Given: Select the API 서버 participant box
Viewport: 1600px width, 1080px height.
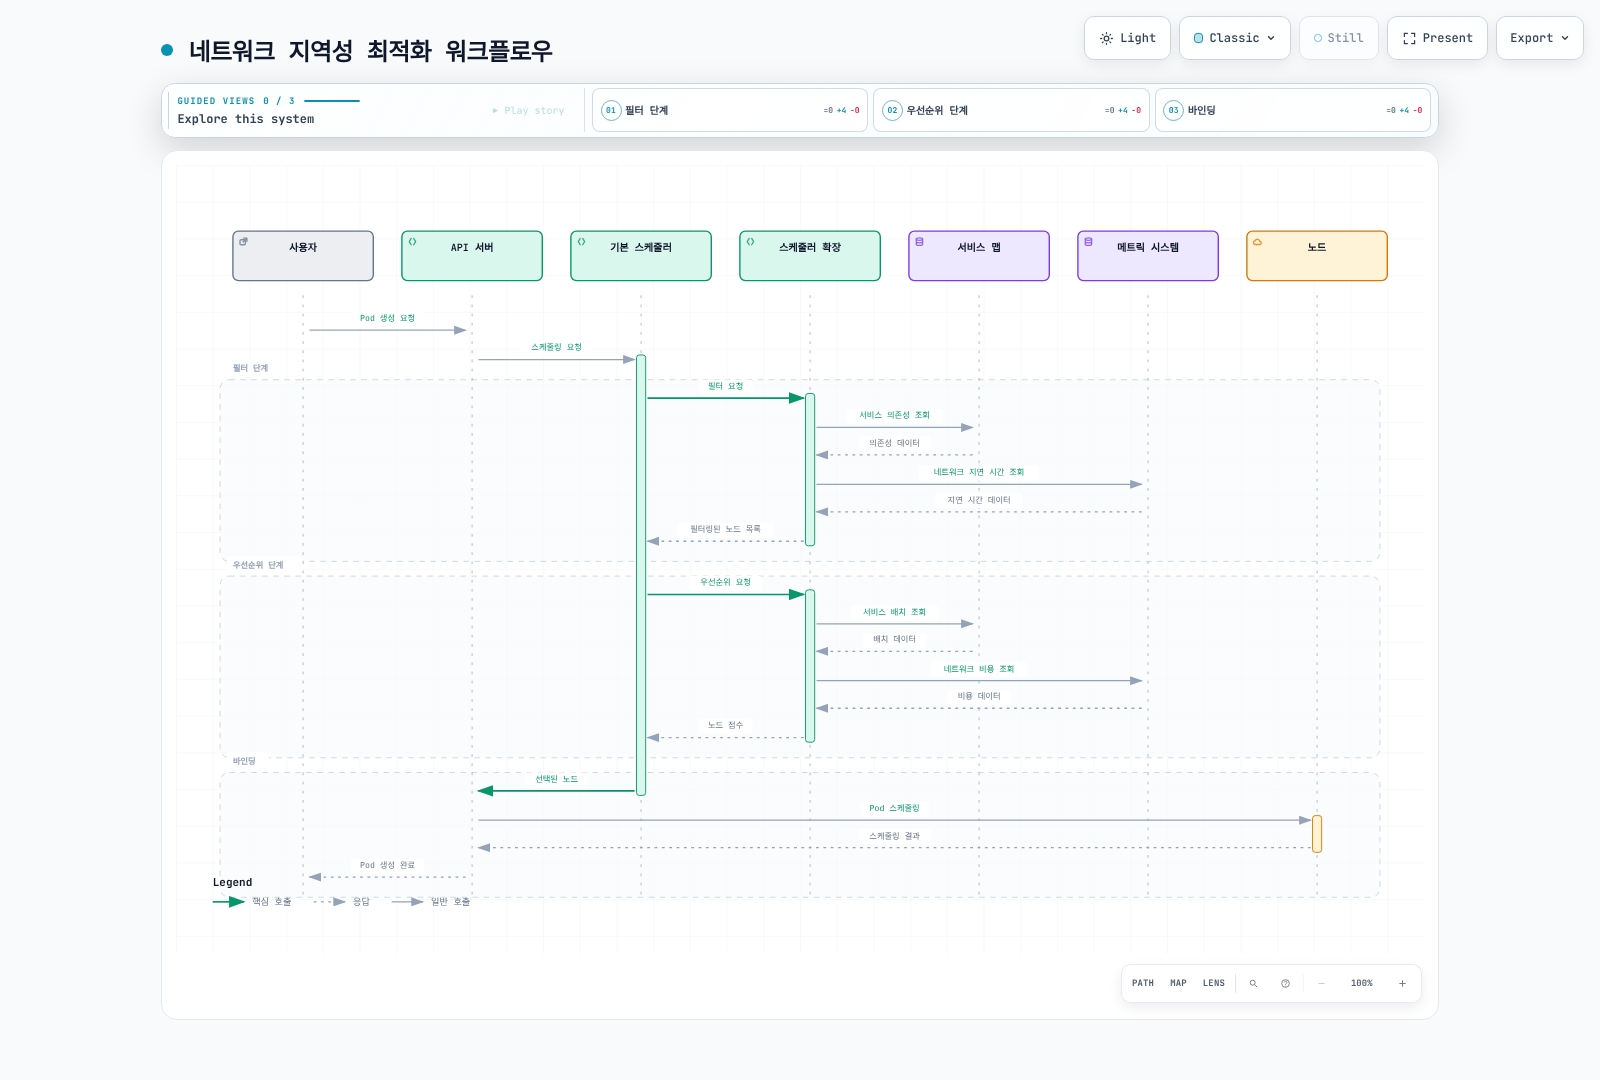Looking at the screenshot, I should (472, 256).
